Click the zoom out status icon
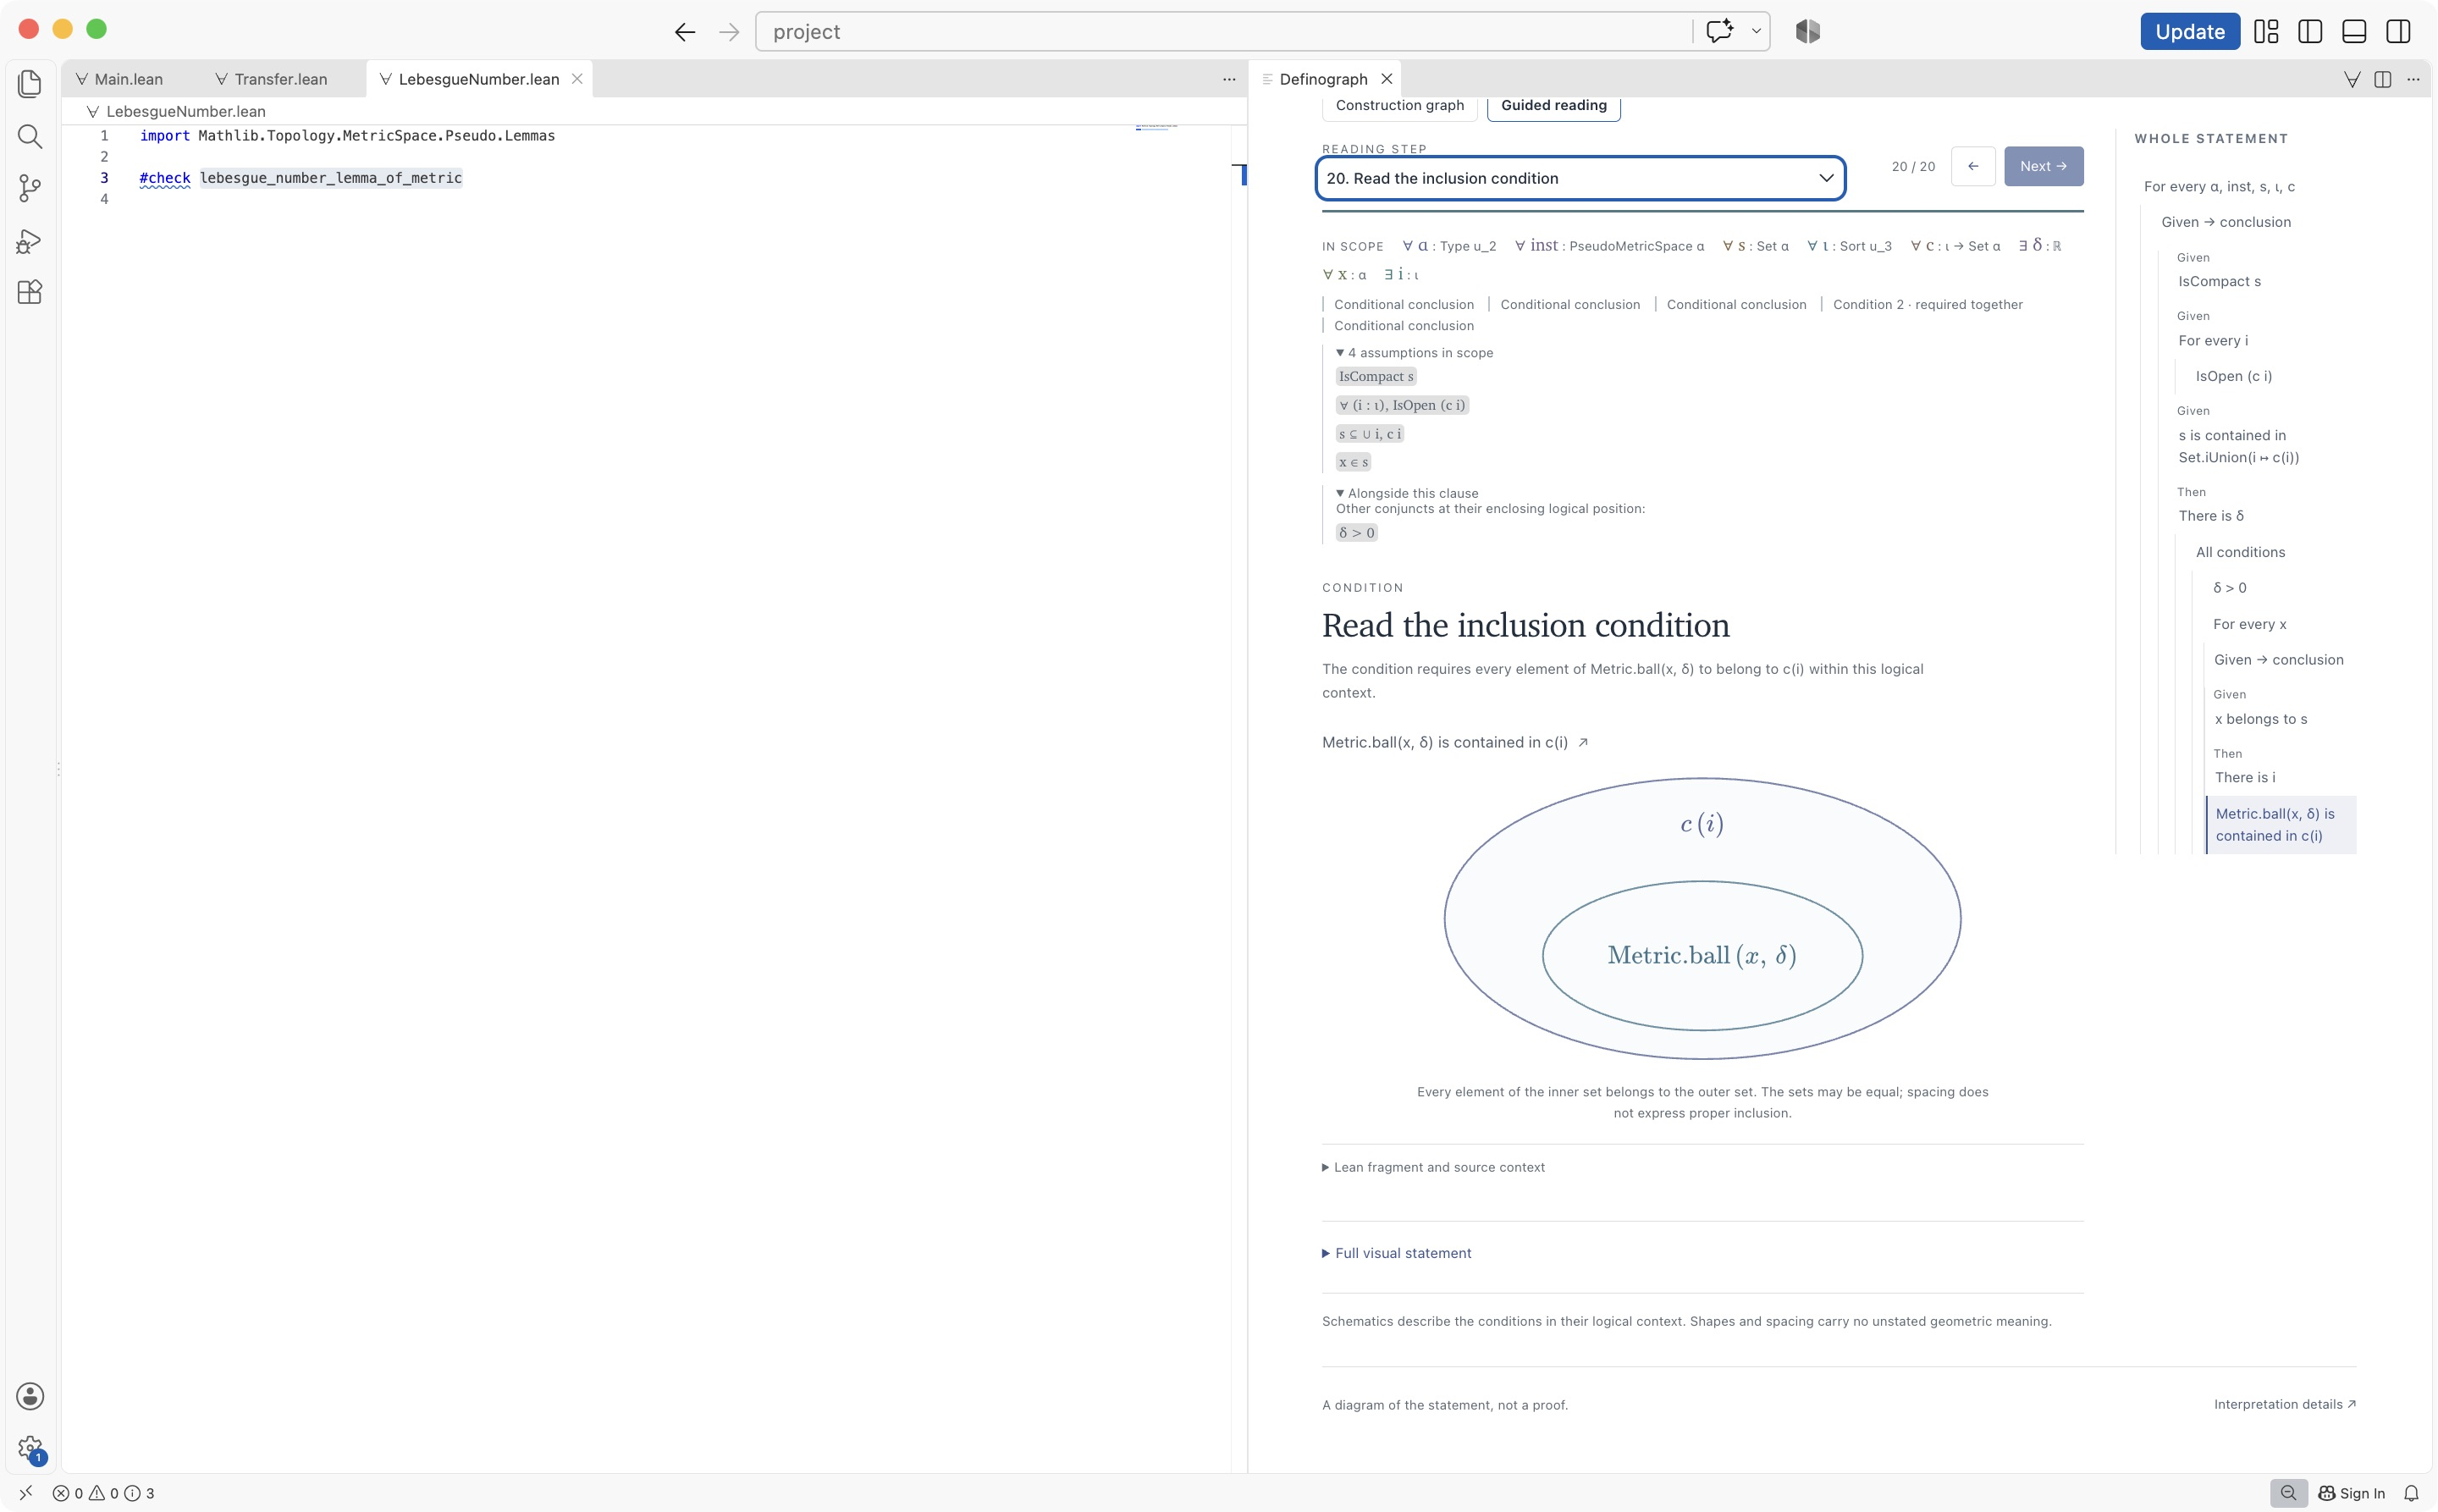 tap(2288, 1493)
